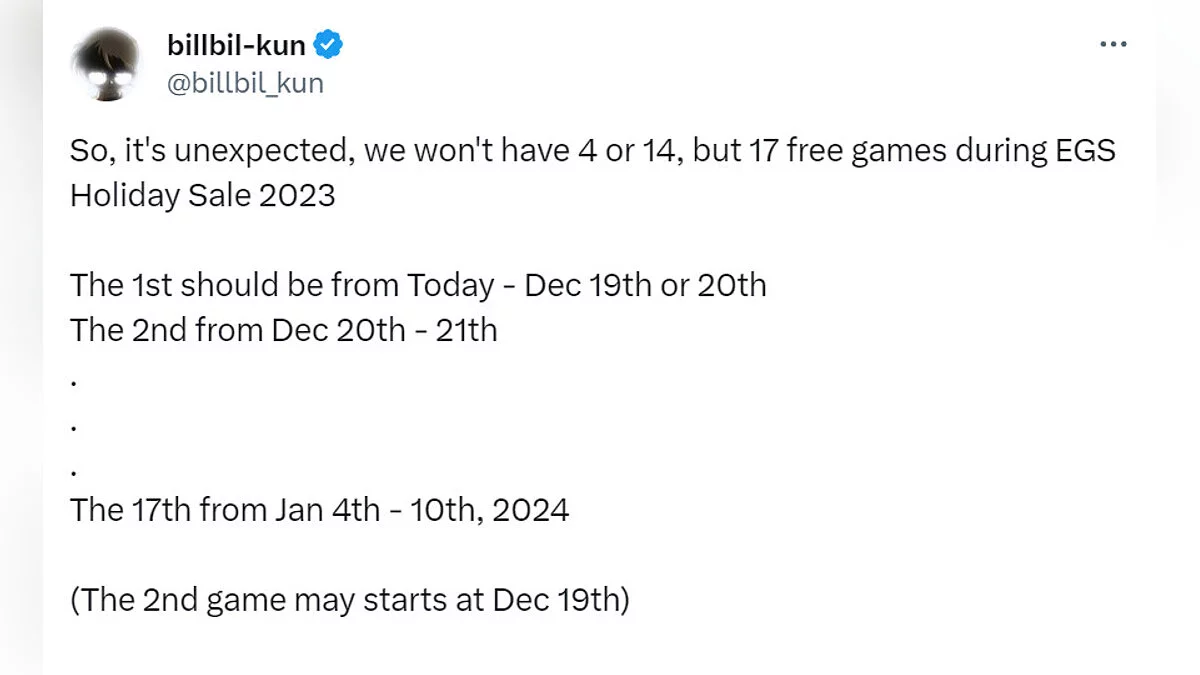
Task: Open the tweet's more options menu
Action: click(1113, 45)
